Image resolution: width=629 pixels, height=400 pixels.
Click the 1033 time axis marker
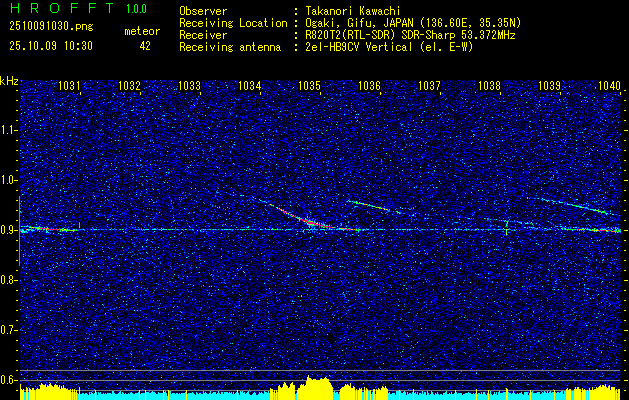[189, 85]
